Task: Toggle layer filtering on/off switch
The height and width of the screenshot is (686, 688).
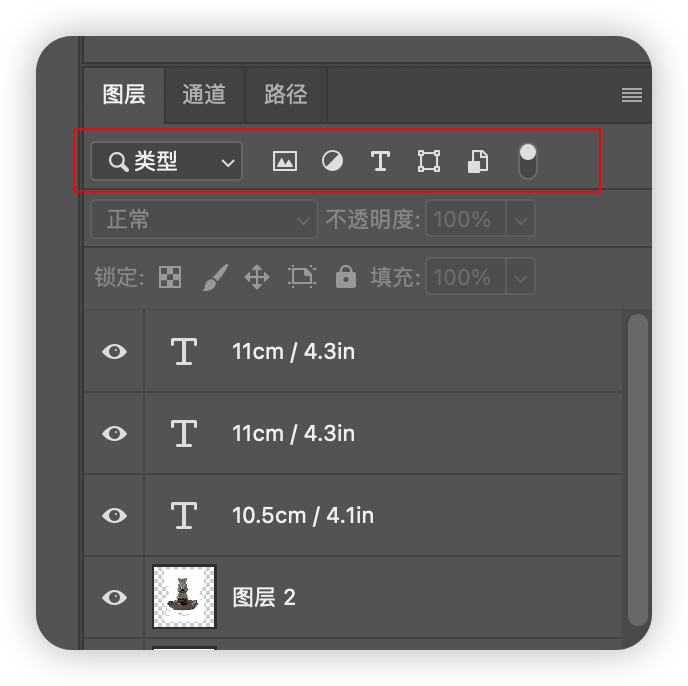Action: [527, 161]
